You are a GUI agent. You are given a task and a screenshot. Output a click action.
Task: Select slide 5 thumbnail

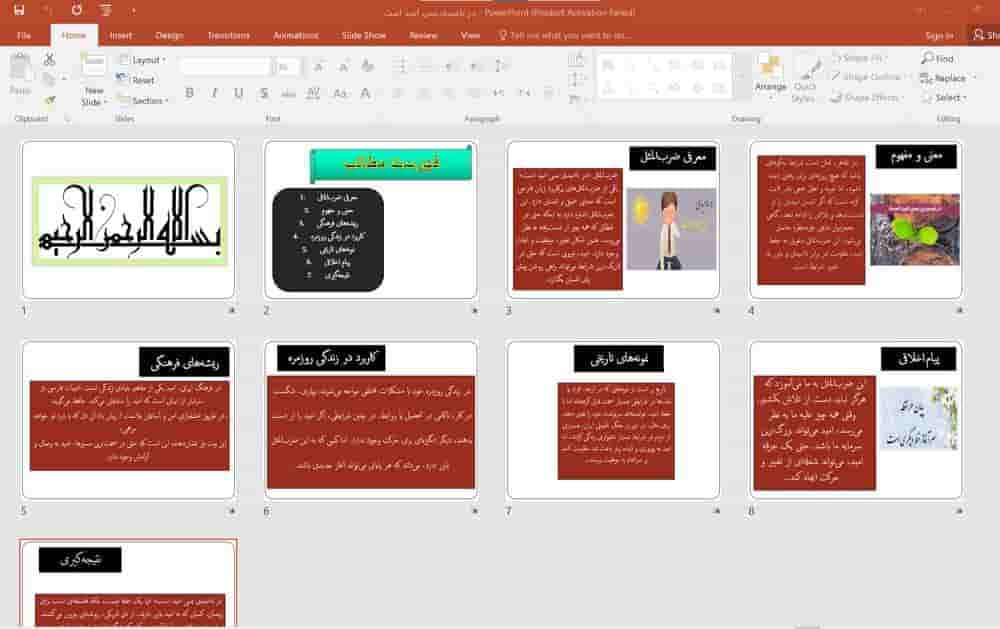128,419
